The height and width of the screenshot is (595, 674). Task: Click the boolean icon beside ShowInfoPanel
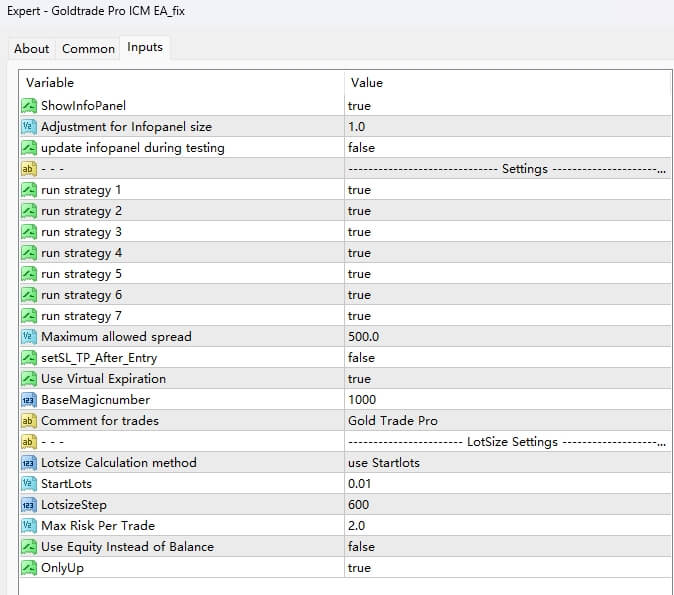click(x=28, y=106)
